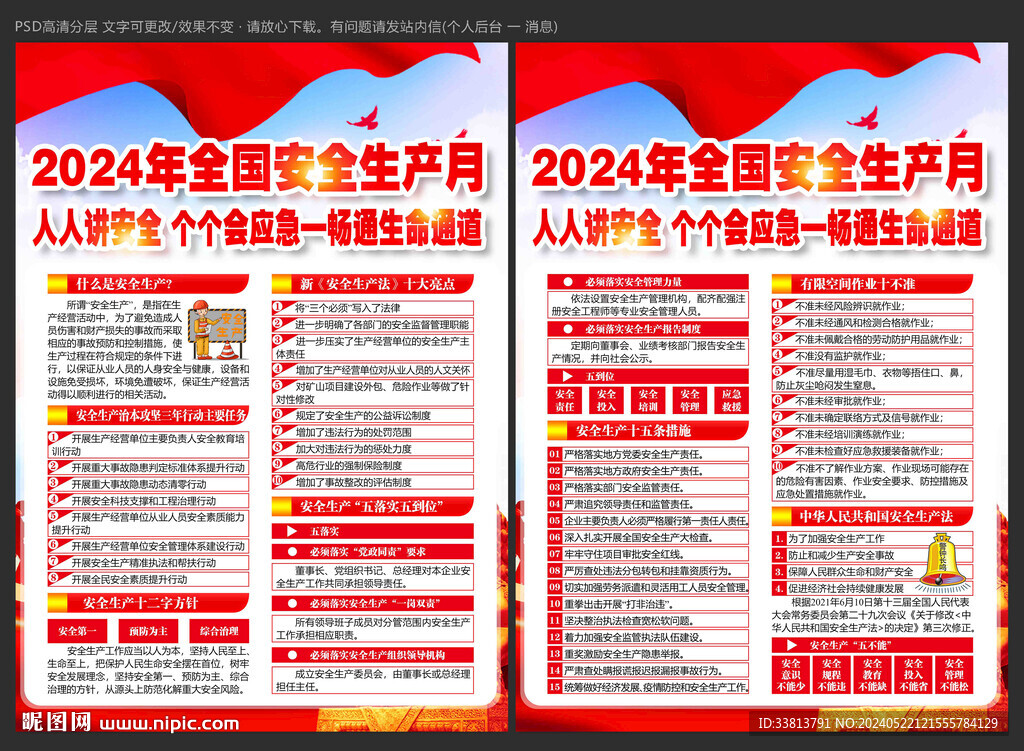The image size is (1024, 751).
Task: Select measure 03 严格落实部门安全监管责任
Action: click(x=648, y=487)
